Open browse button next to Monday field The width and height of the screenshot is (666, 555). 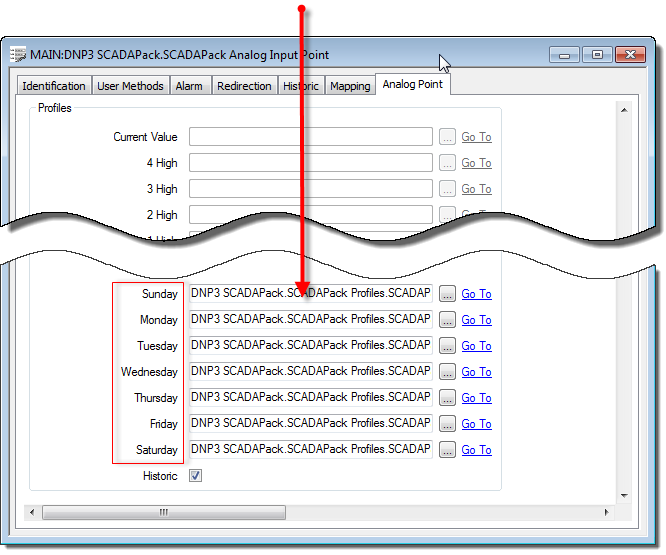click(x=447, y=320)
